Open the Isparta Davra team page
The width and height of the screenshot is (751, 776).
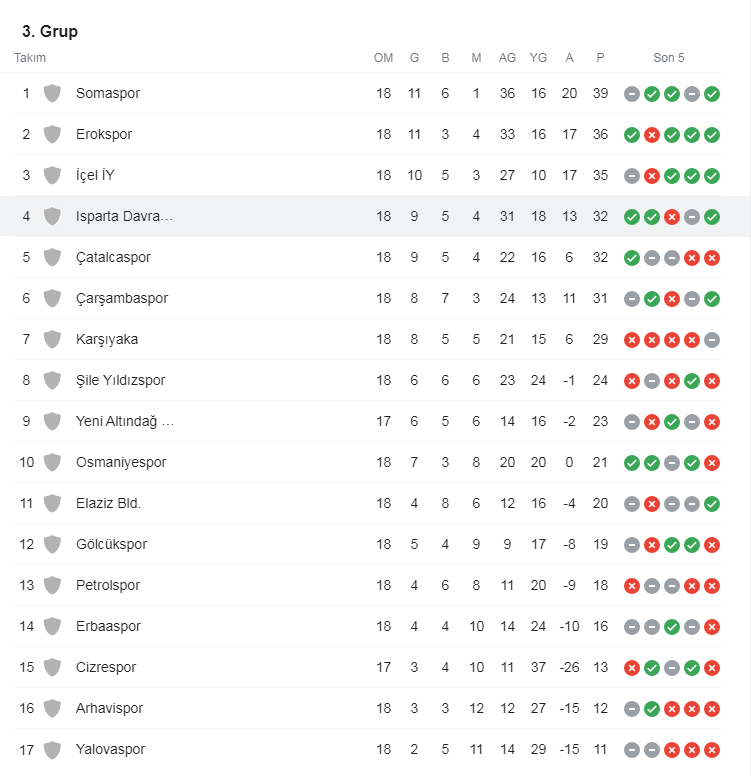point(124,216)
